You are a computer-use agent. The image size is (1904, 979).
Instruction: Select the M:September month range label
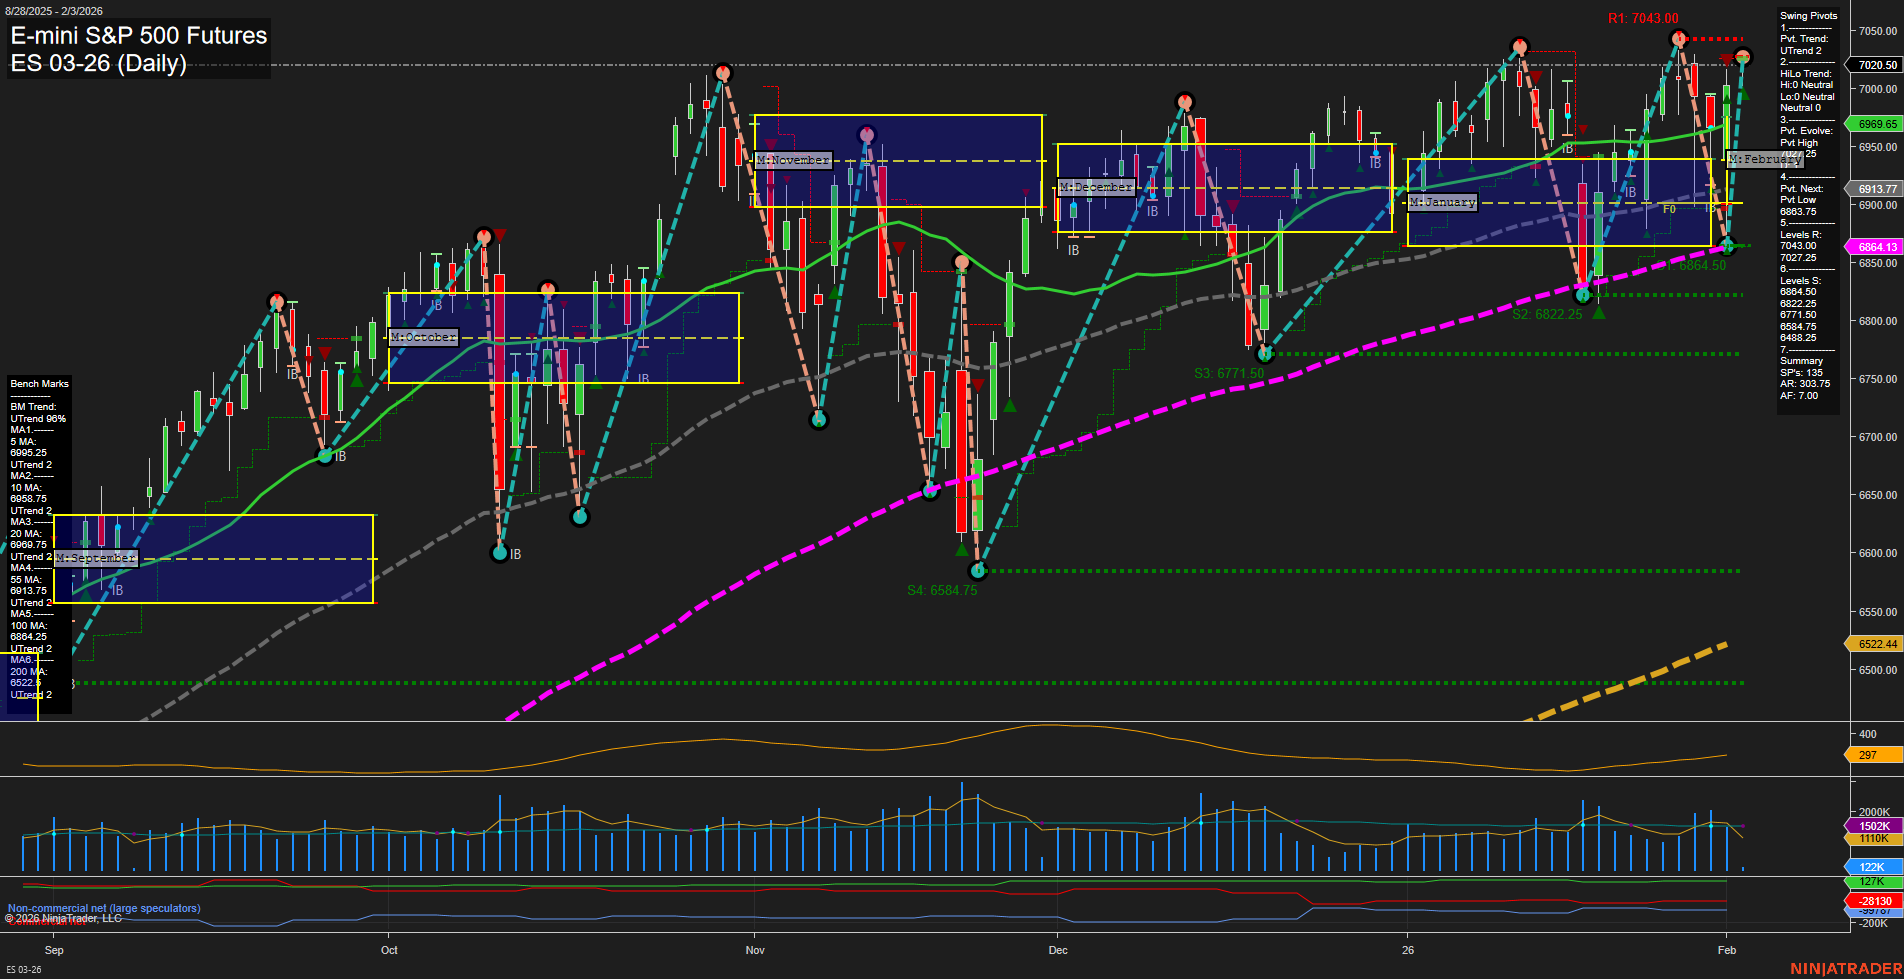(x=94, y=557)
